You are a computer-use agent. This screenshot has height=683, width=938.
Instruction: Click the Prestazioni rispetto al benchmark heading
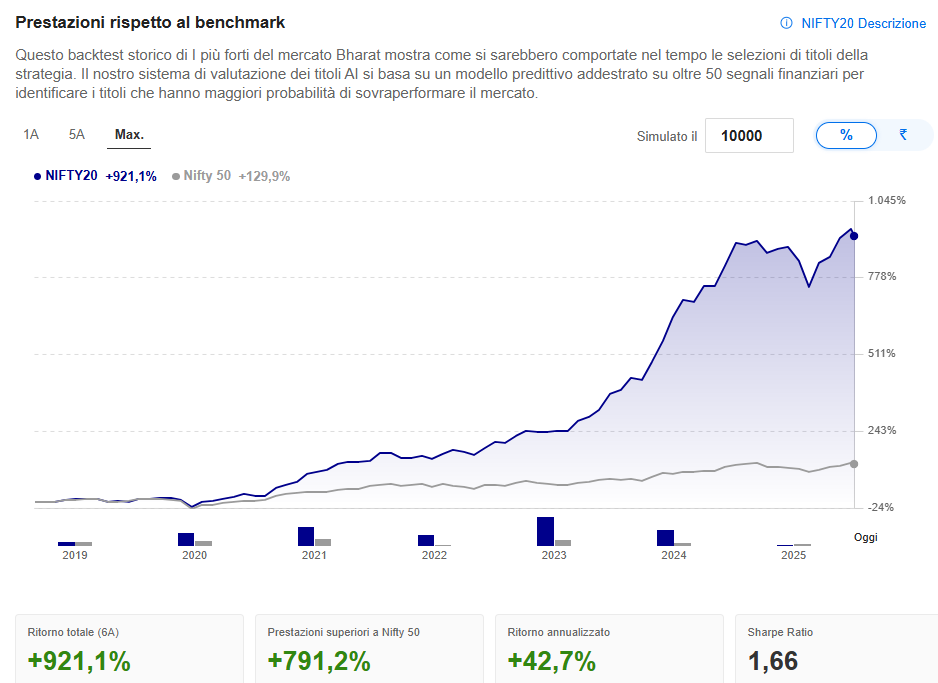[x=150, y=22]
